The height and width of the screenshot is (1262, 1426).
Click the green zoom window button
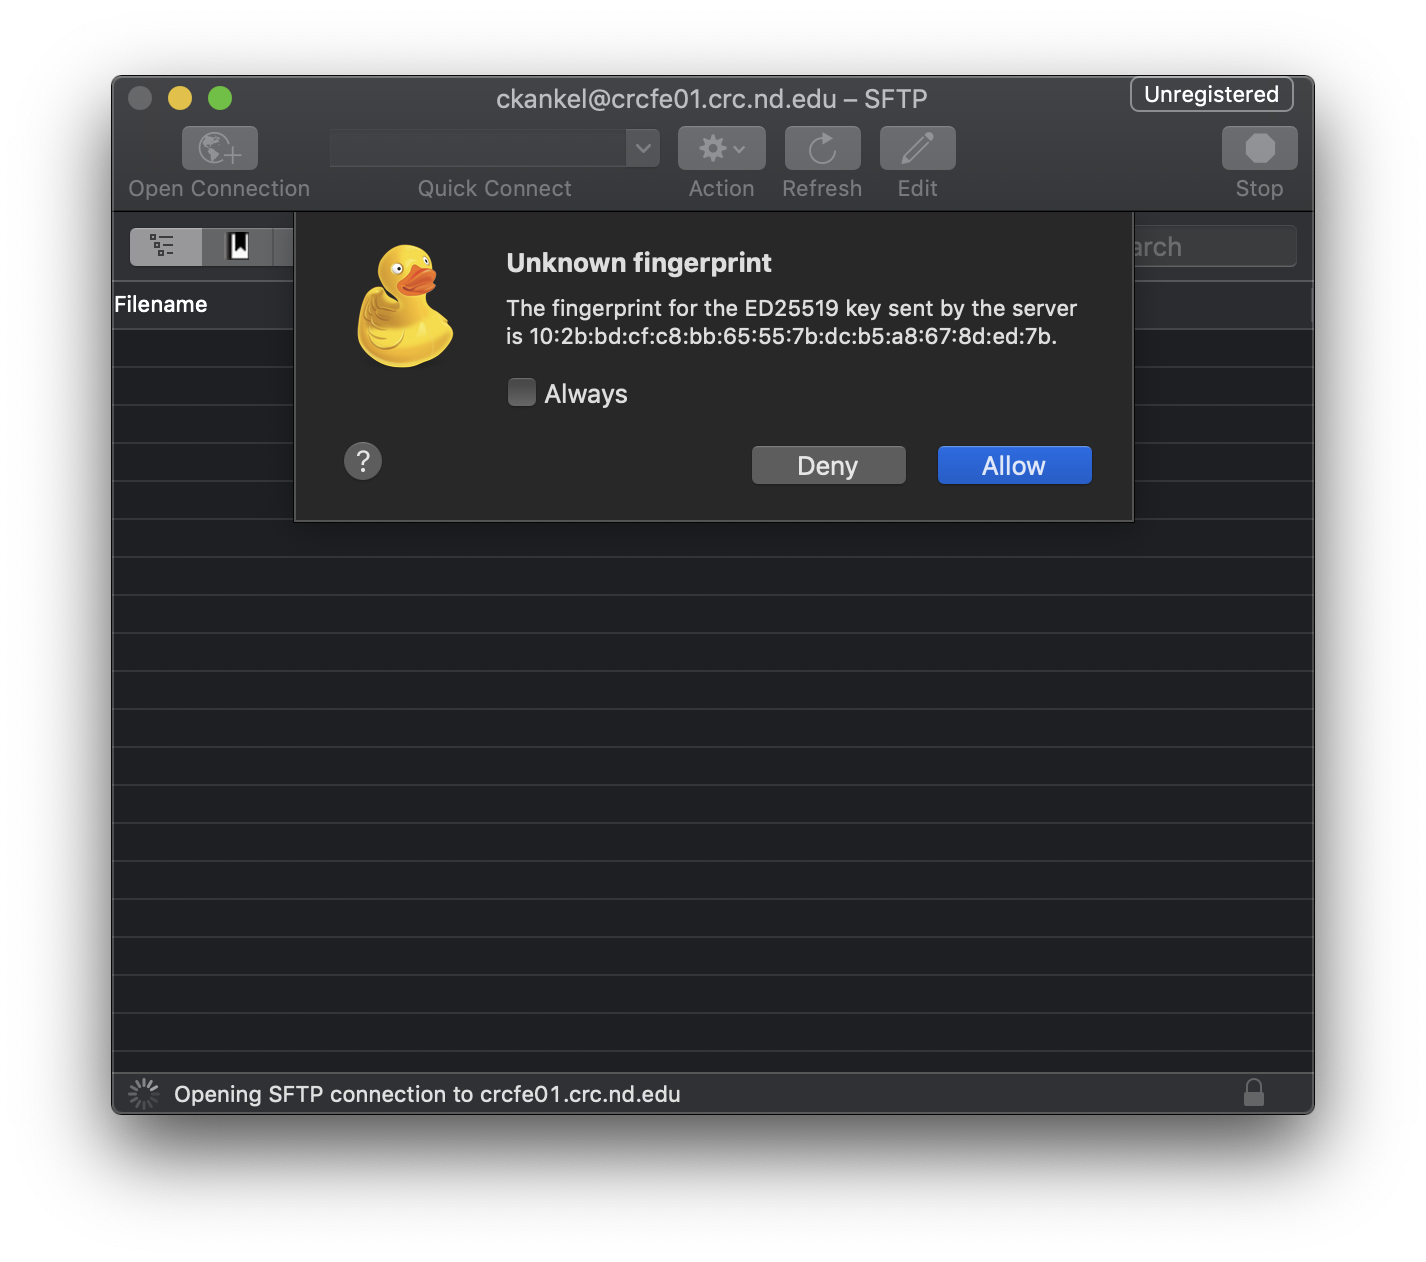click(x=220, y=98)
